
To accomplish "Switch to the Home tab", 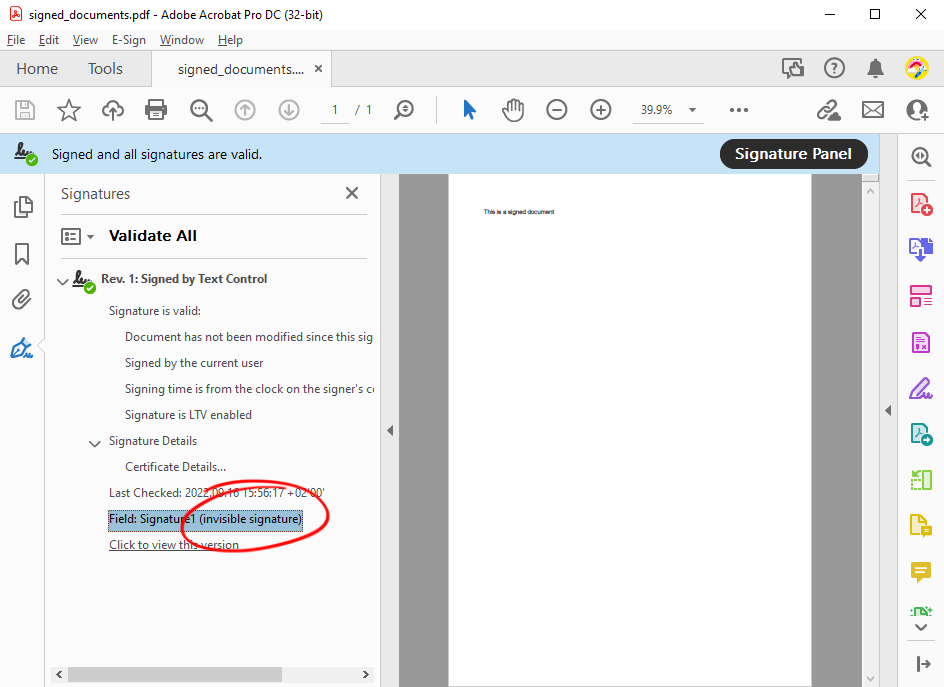I will (x=37, y=69).
